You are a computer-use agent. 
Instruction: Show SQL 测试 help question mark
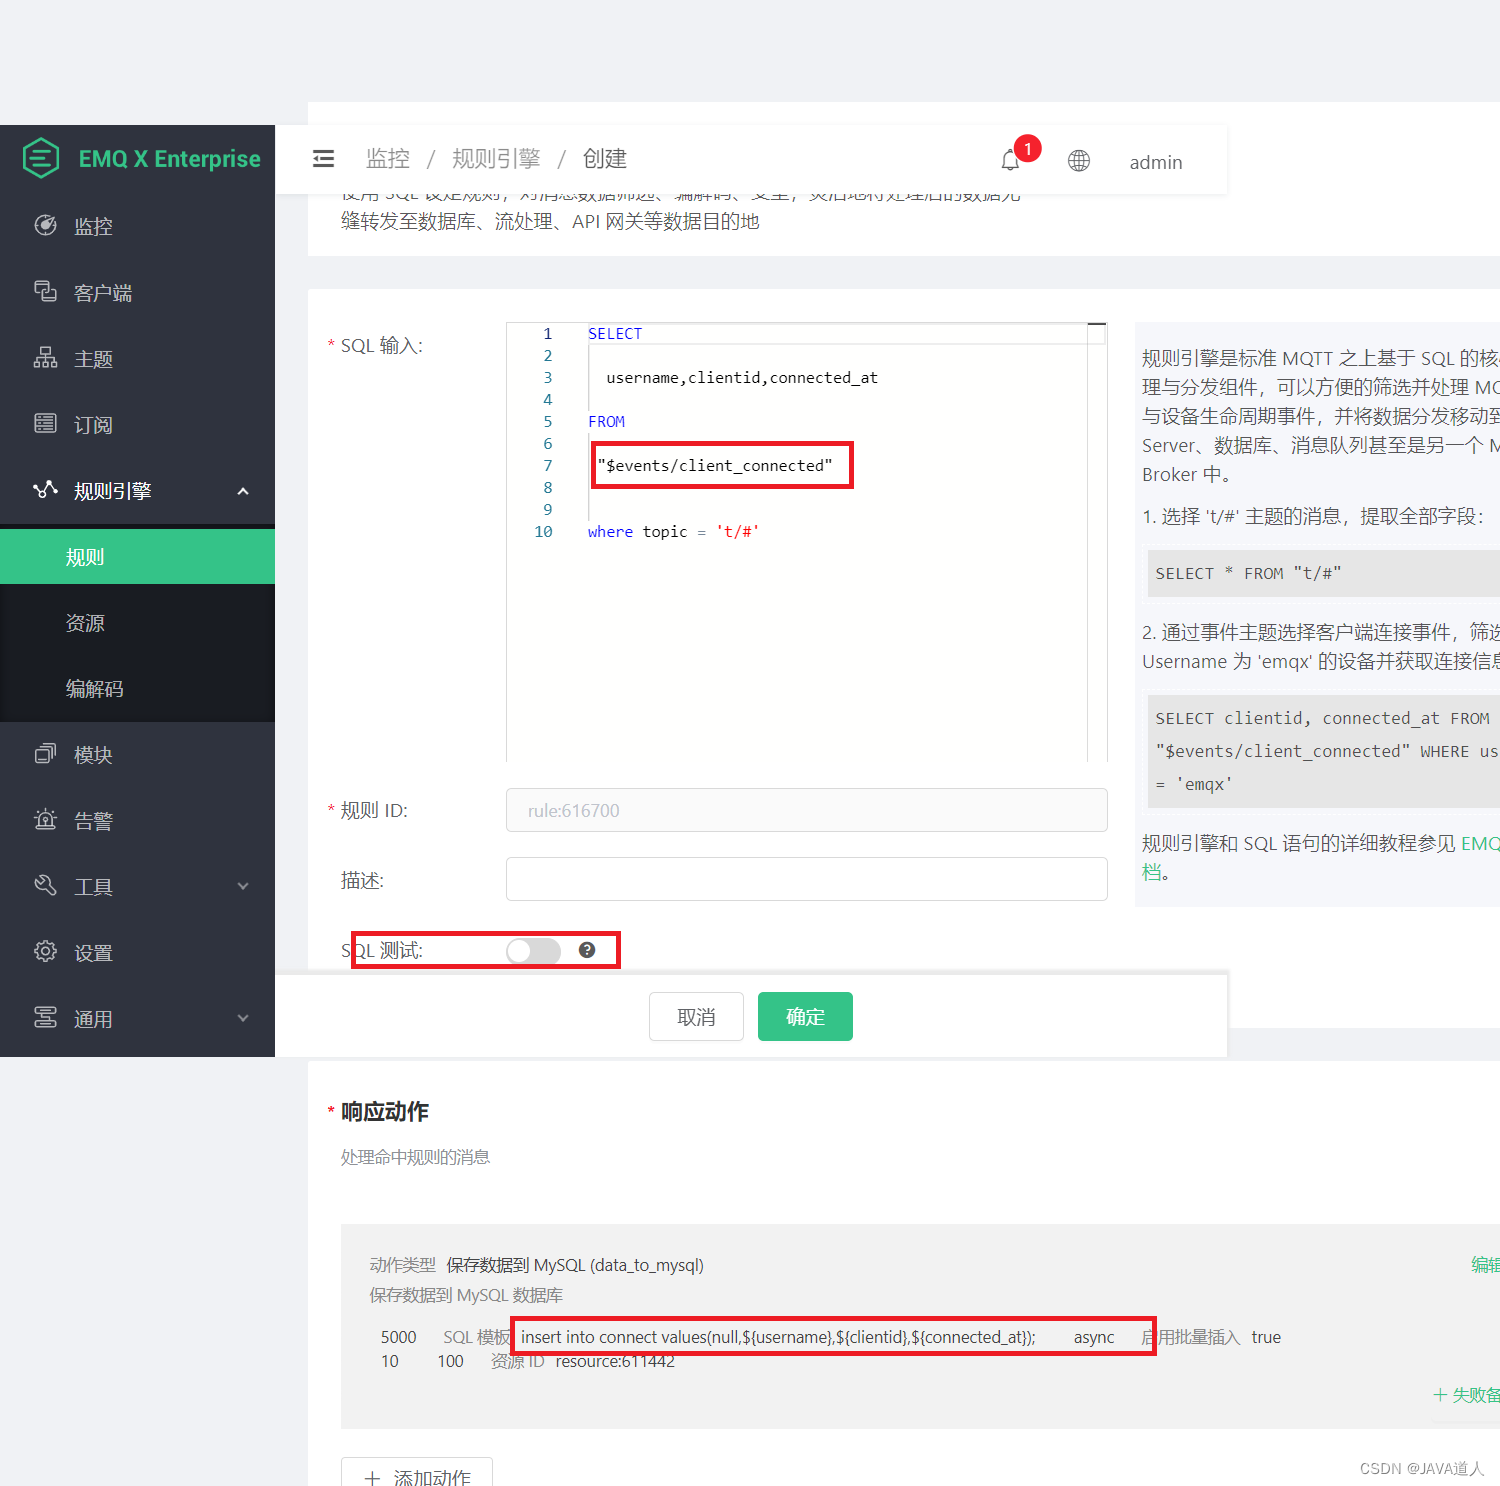587,950
